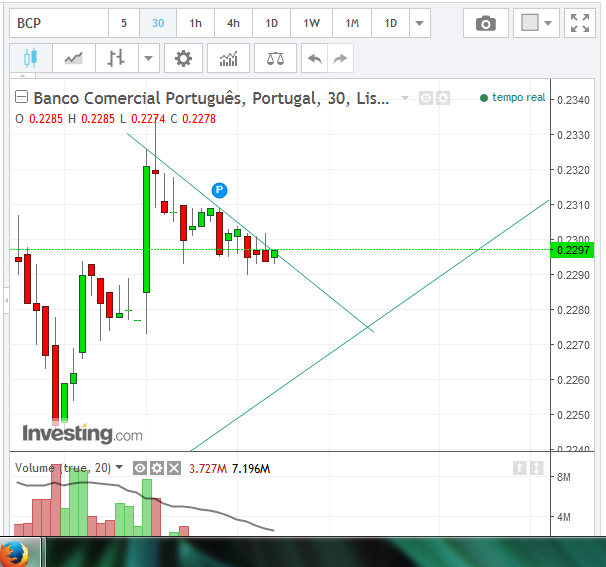Click the tempo real status indicator
The width and height of the screenshot is (606, 567).
(x=512, y=97)
